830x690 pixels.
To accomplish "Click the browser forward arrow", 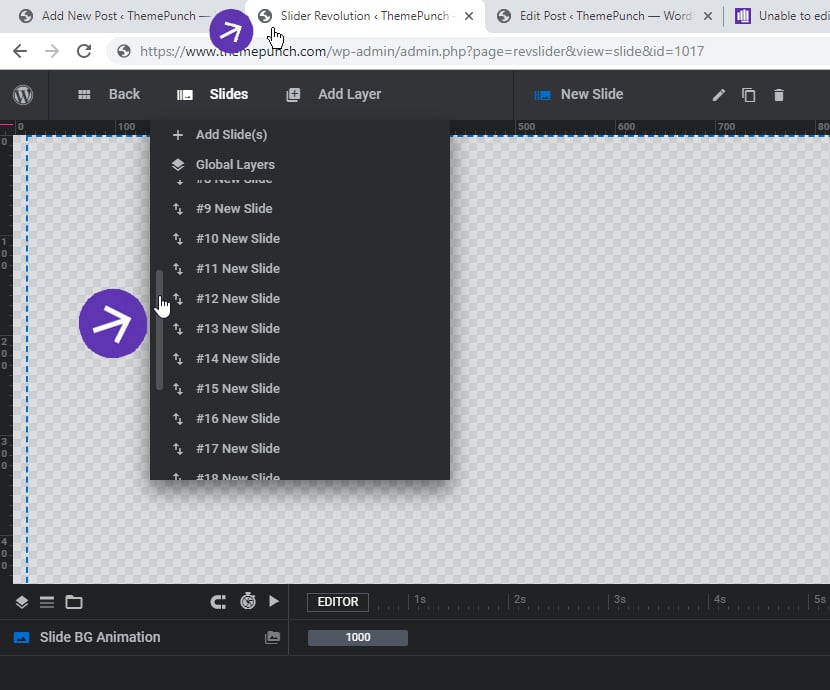I will coord(52,51).
